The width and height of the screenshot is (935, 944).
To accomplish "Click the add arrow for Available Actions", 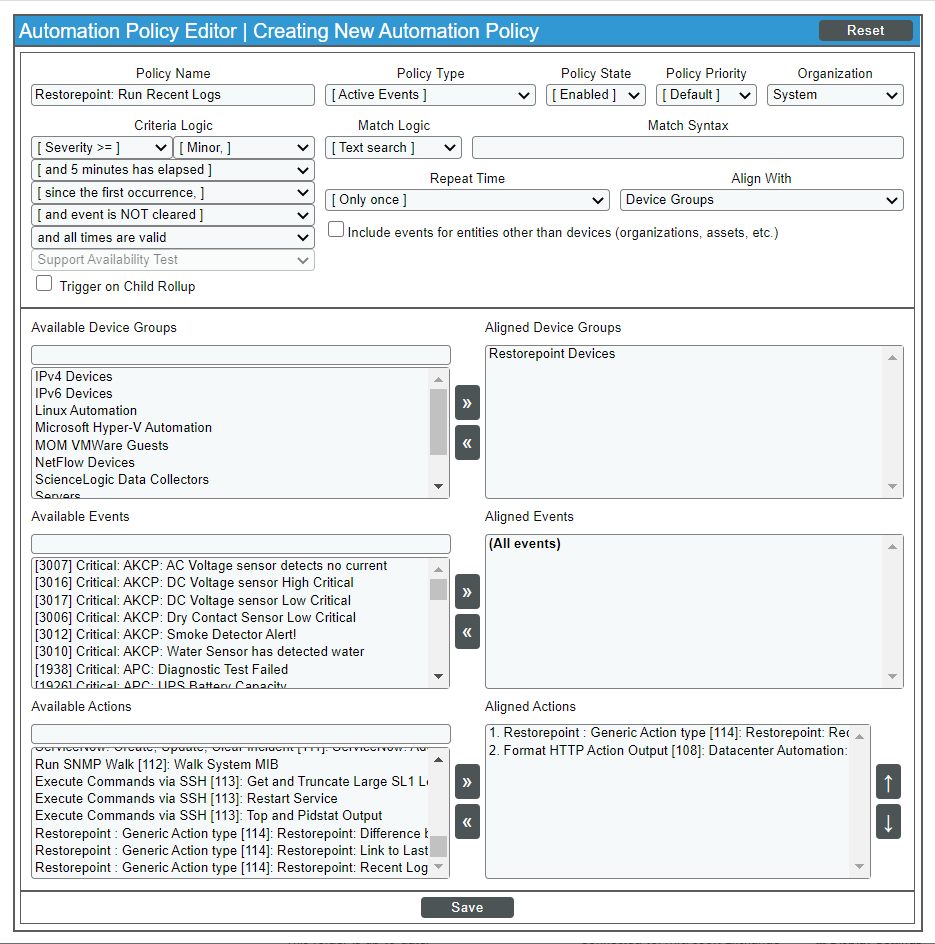I will click(467, 781).
